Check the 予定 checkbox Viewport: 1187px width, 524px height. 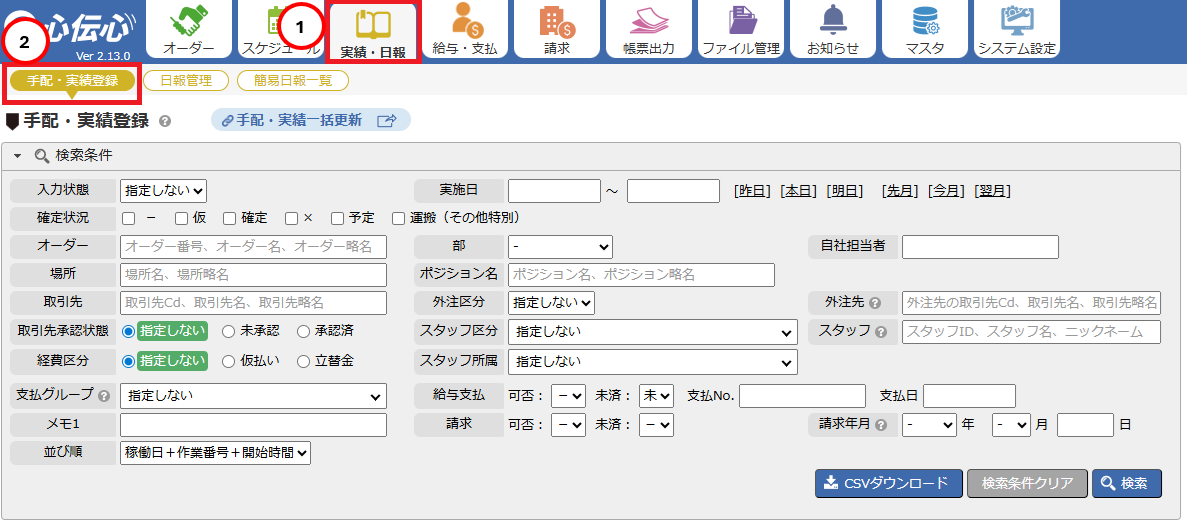pos(338,218)
